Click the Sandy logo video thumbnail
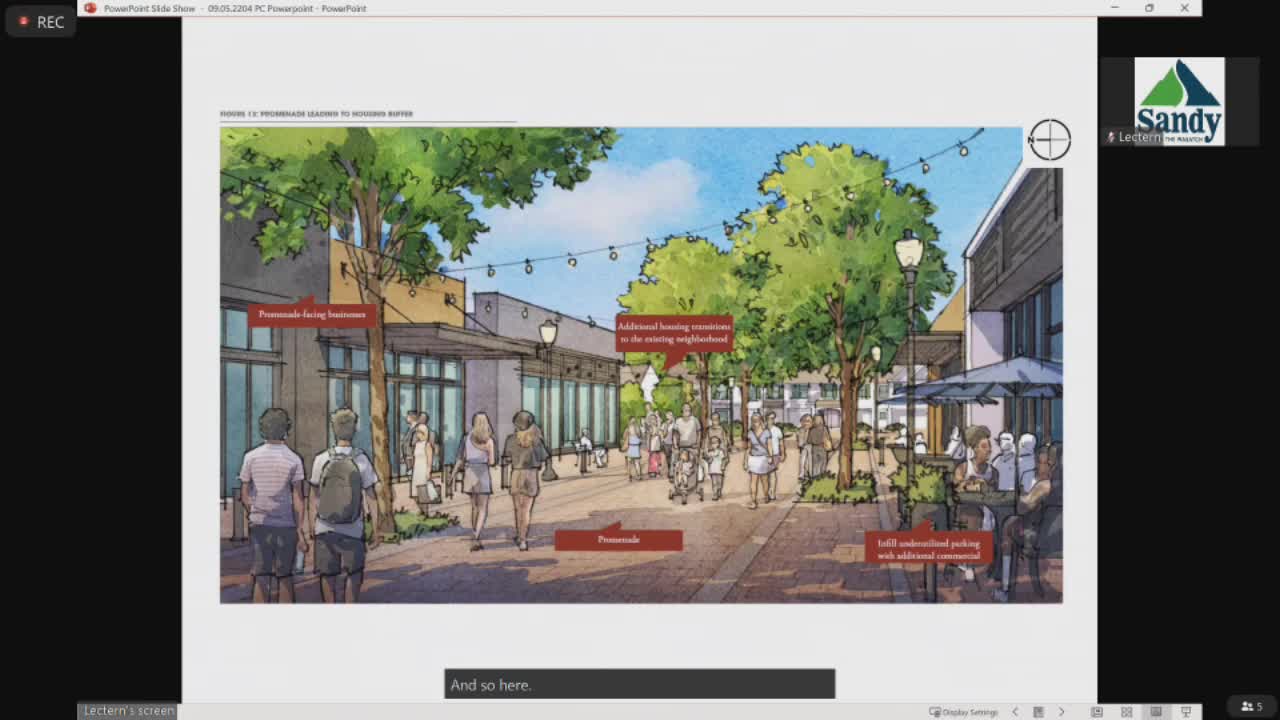This screenshot has width=1280, height=720. 1180,100
